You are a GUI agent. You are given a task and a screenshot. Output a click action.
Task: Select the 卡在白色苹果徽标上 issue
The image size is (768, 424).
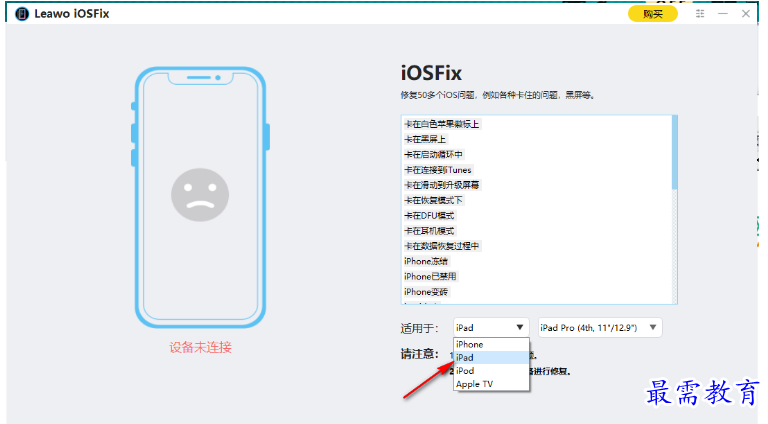442,124
